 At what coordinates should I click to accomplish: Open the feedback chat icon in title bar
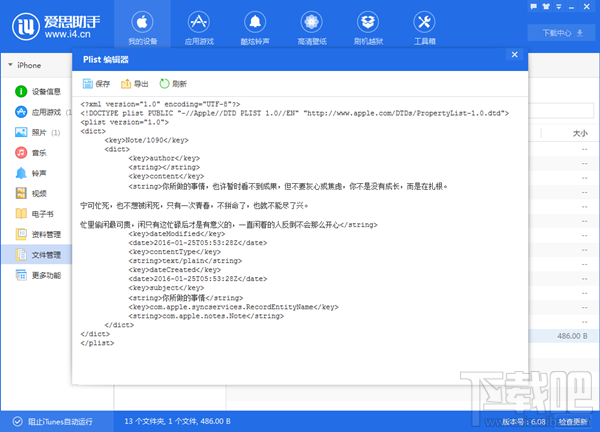click(533, 7)
